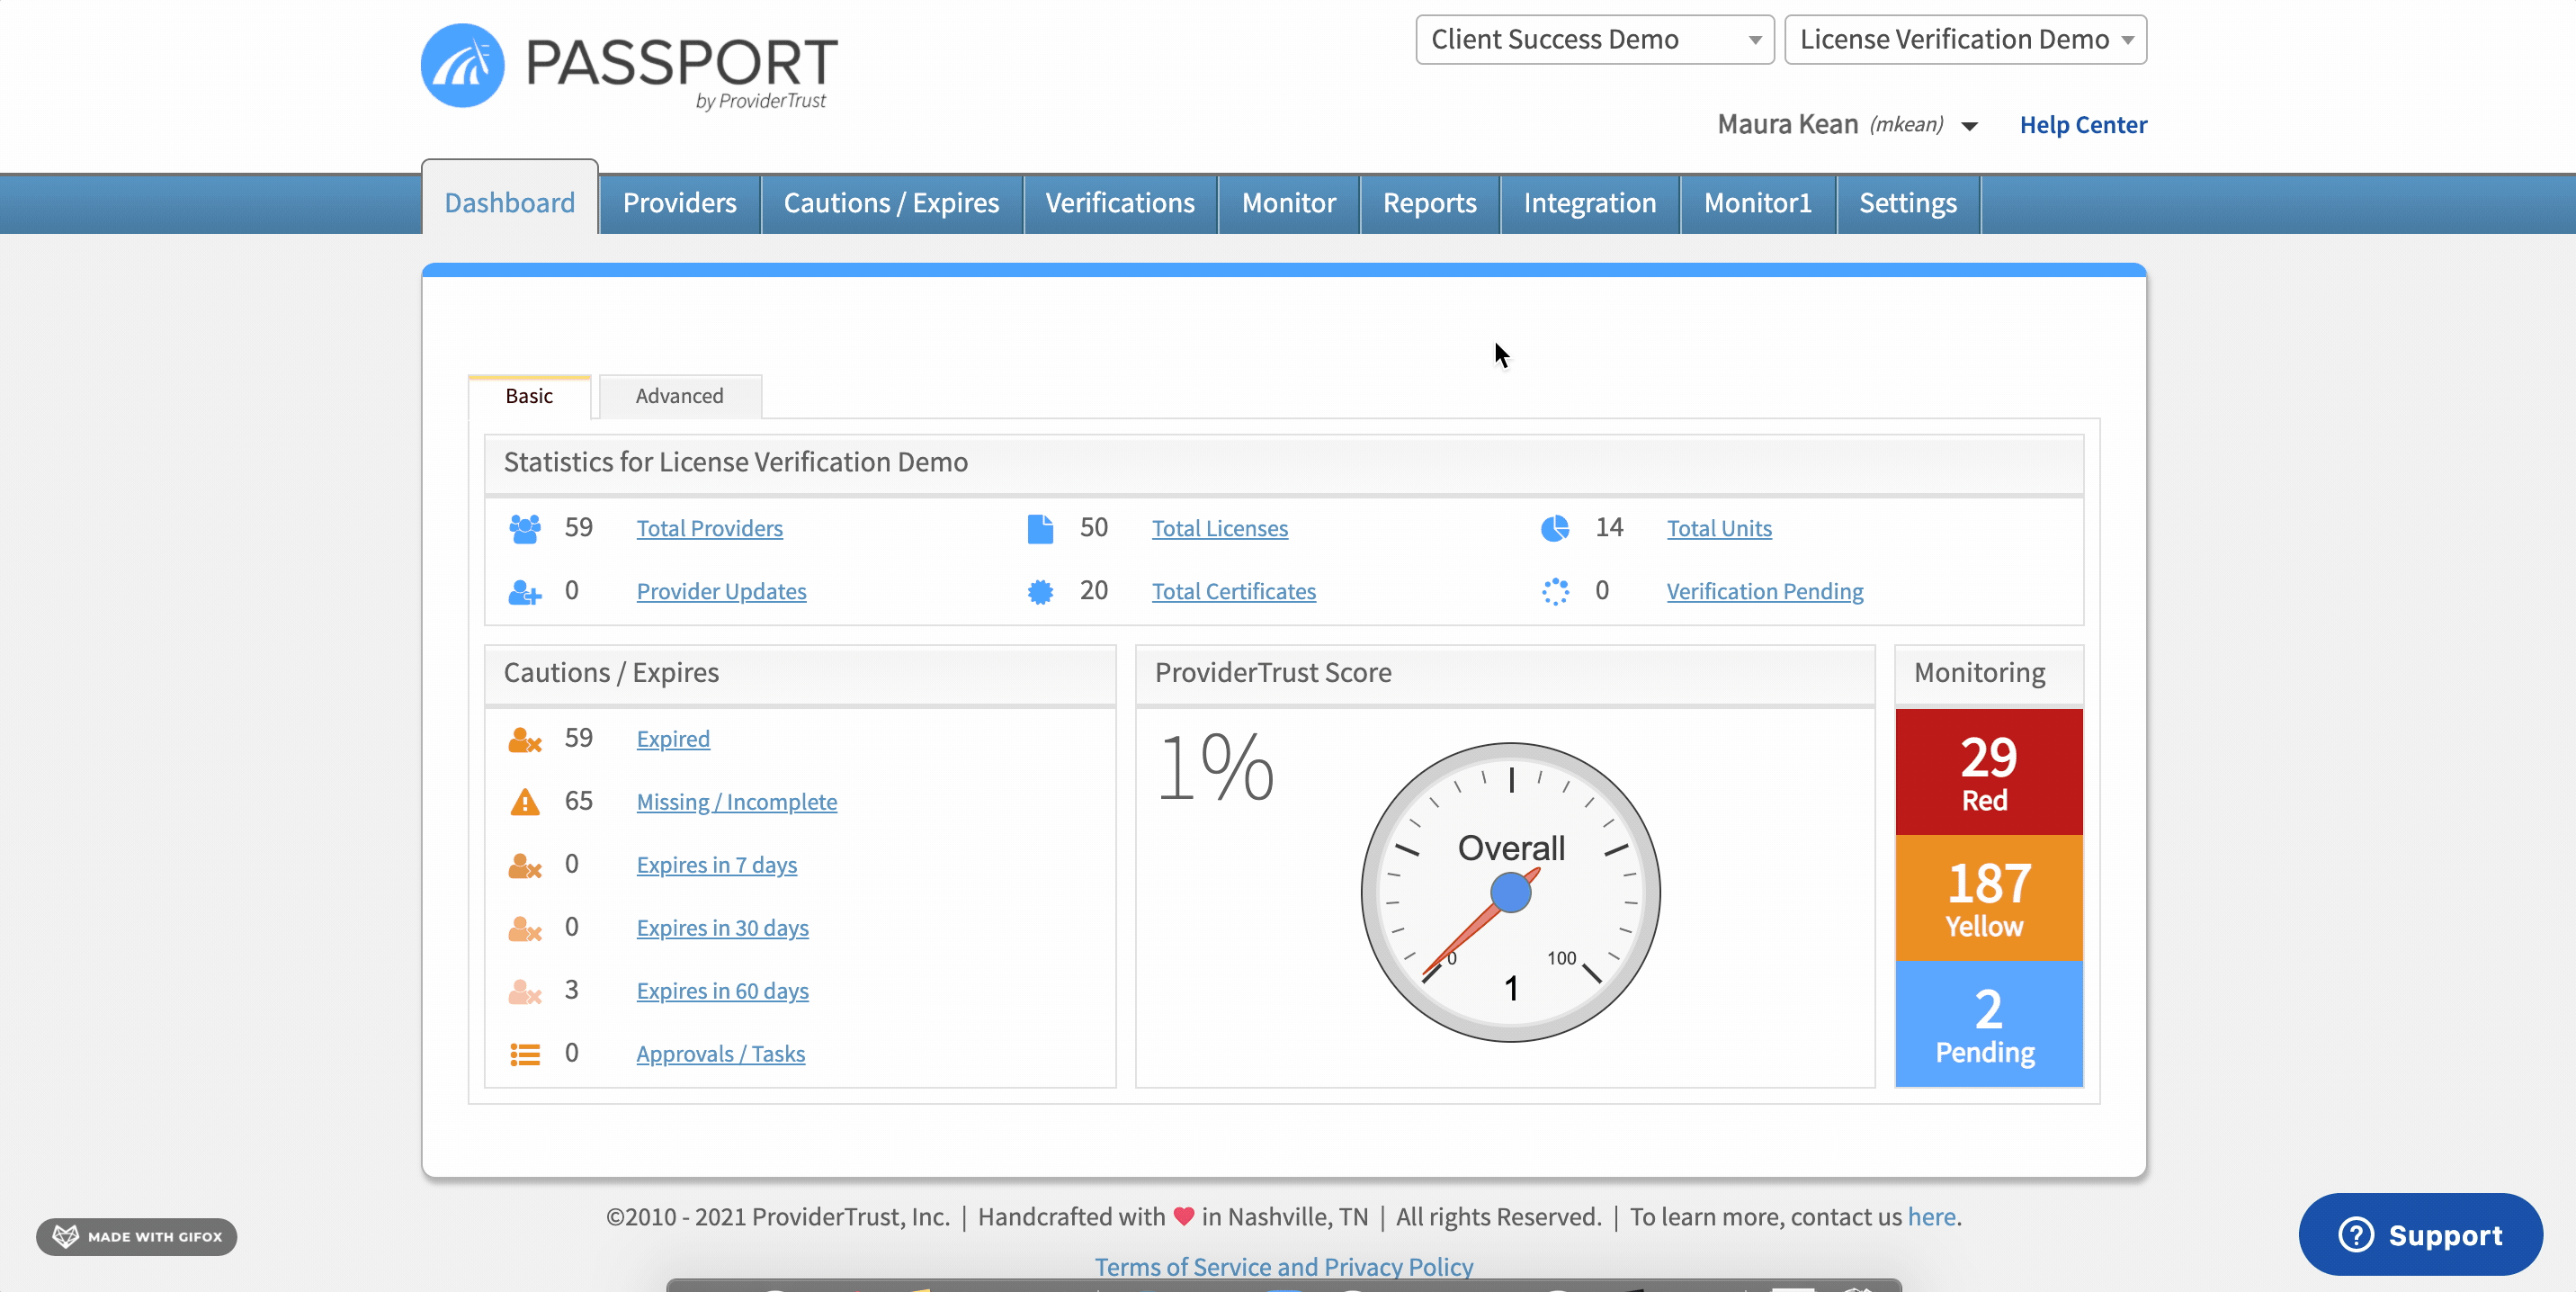2576x1292 pixels.
Task: Click the Total Units pie chart icon
Action: (x=1555, y=528)
